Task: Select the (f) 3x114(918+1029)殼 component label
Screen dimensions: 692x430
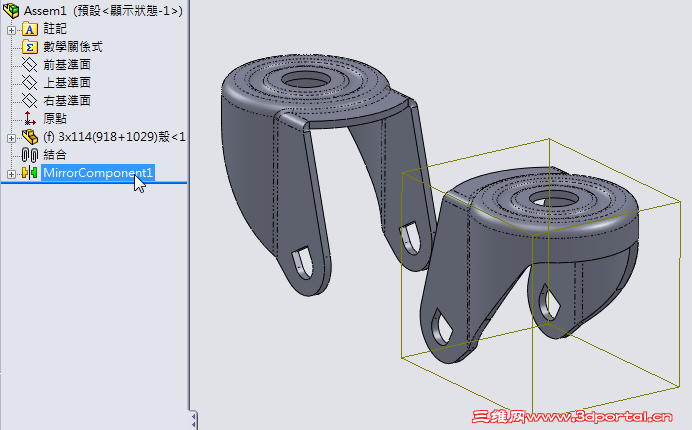Action: tap(114, 137)
